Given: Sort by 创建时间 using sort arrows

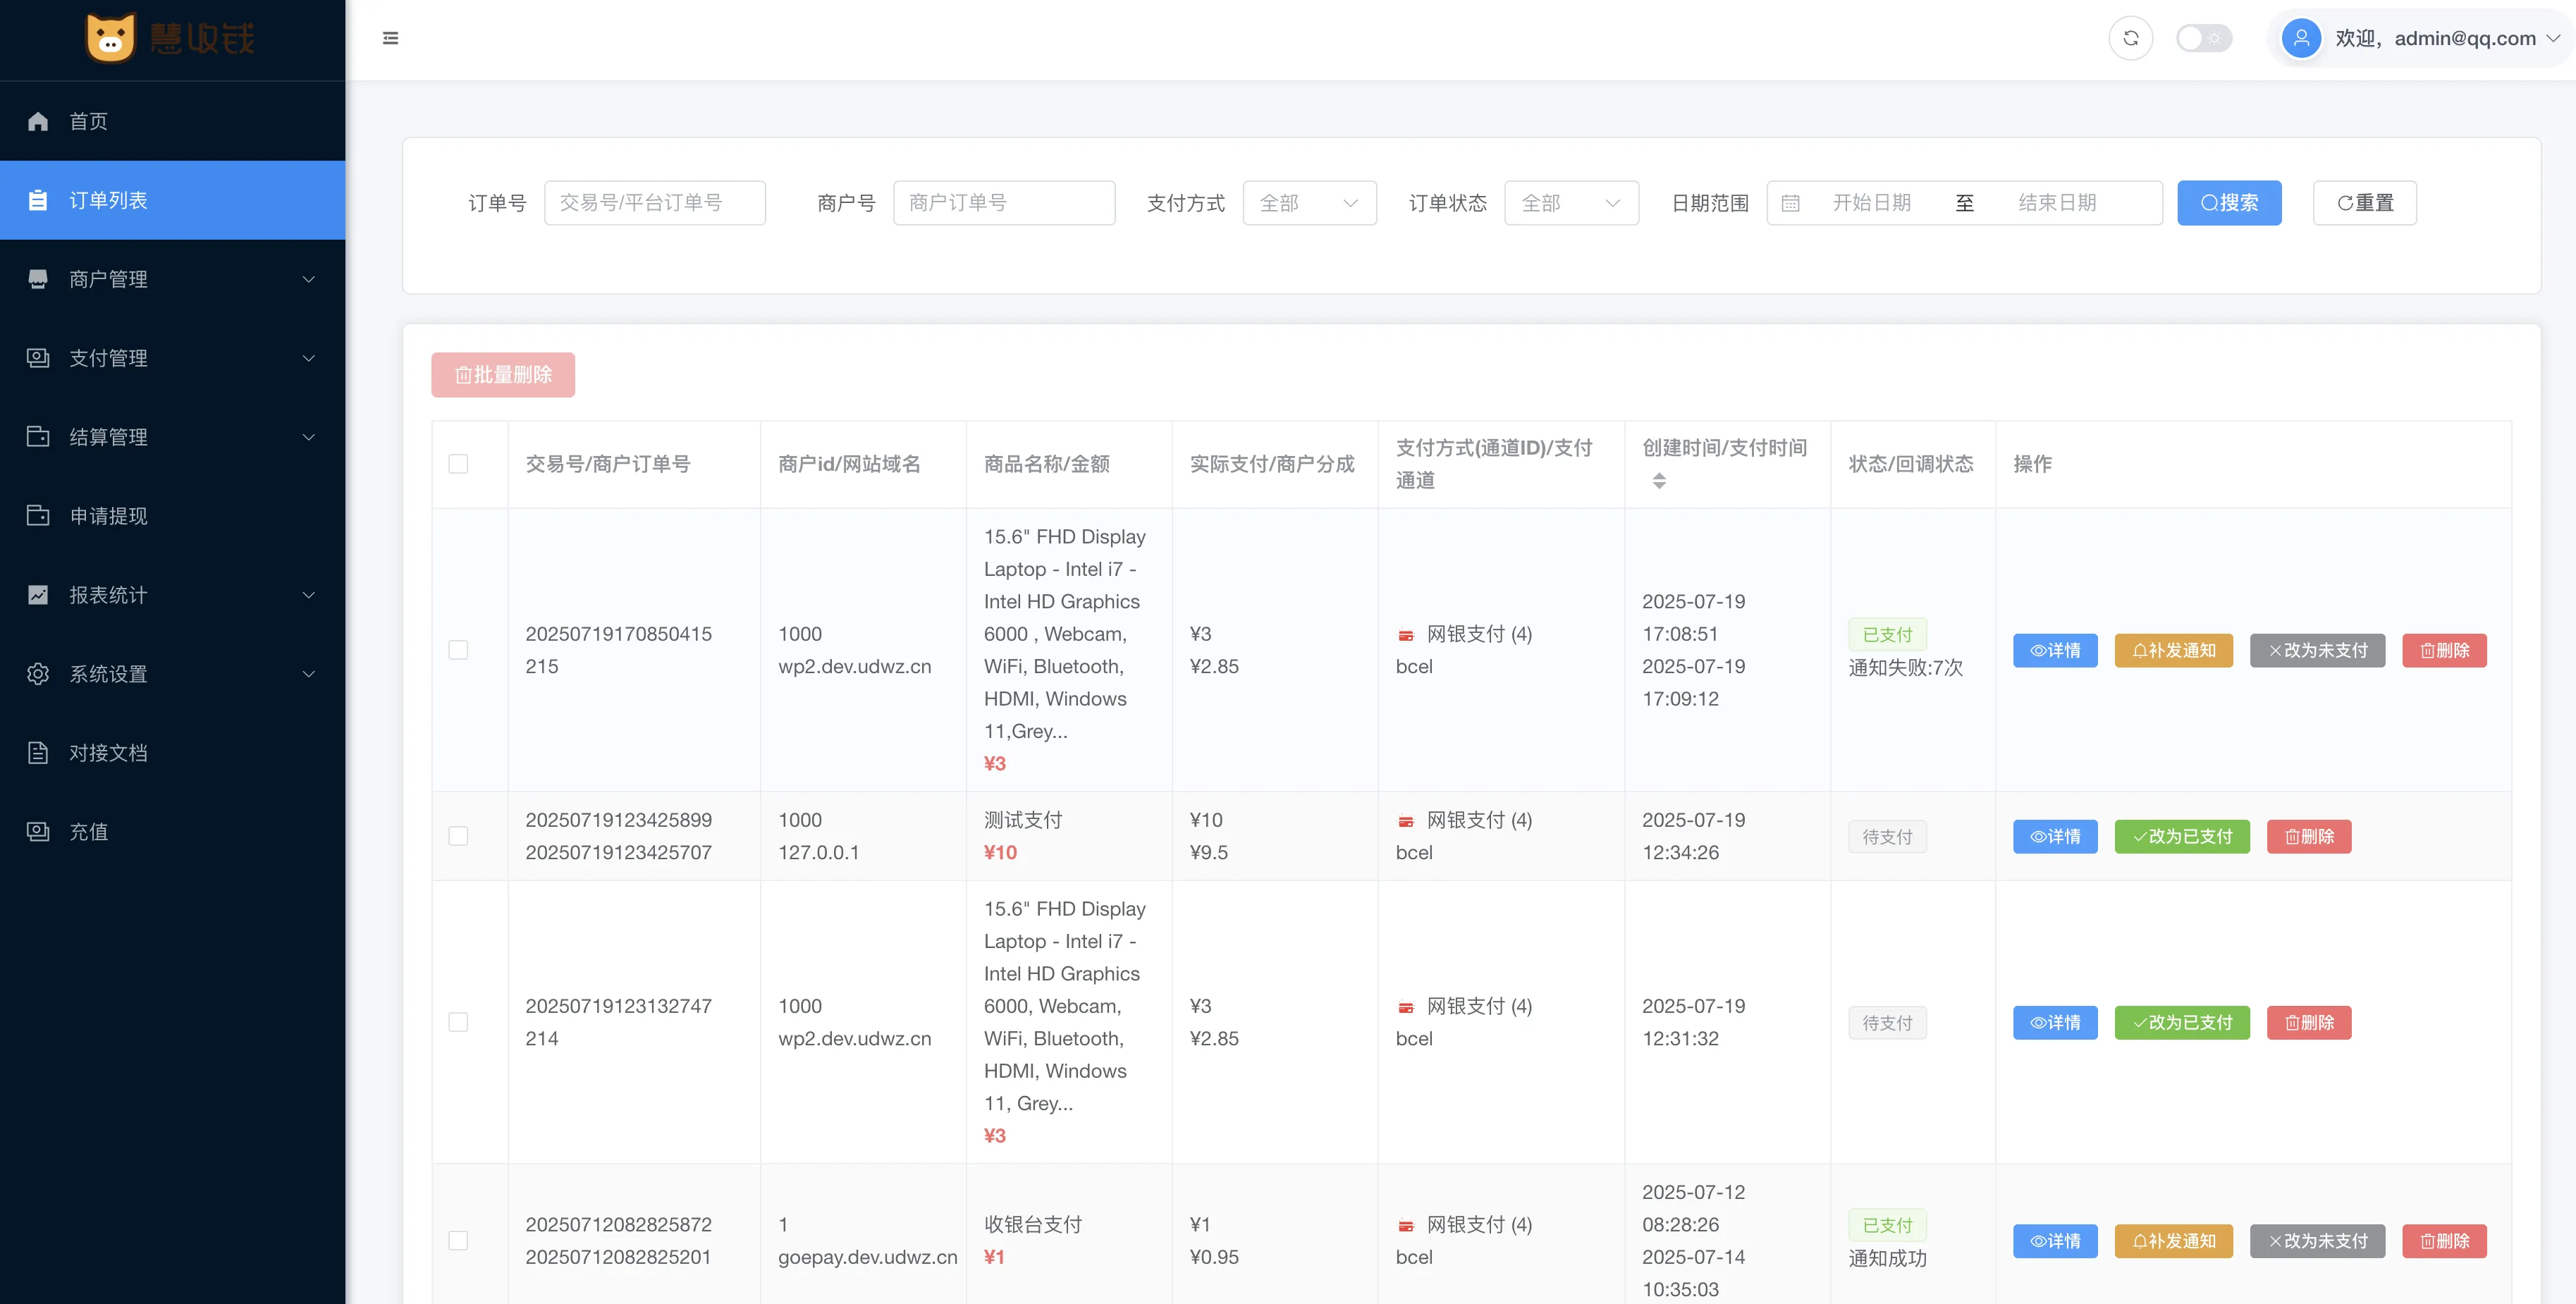Looking at the screenshot, I should [1659, 481].
